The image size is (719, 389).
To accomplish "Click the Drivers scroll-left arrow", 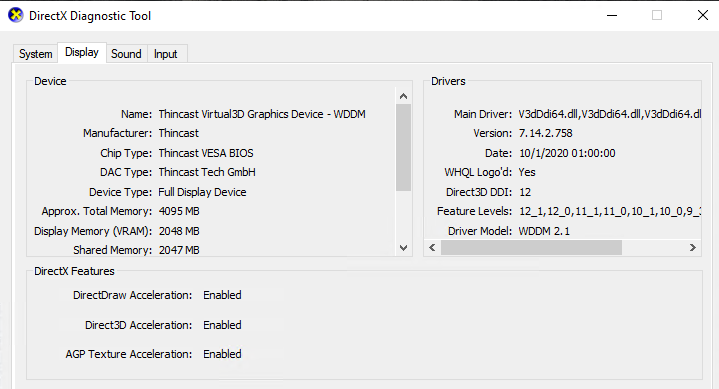I will tap(432, 248).
